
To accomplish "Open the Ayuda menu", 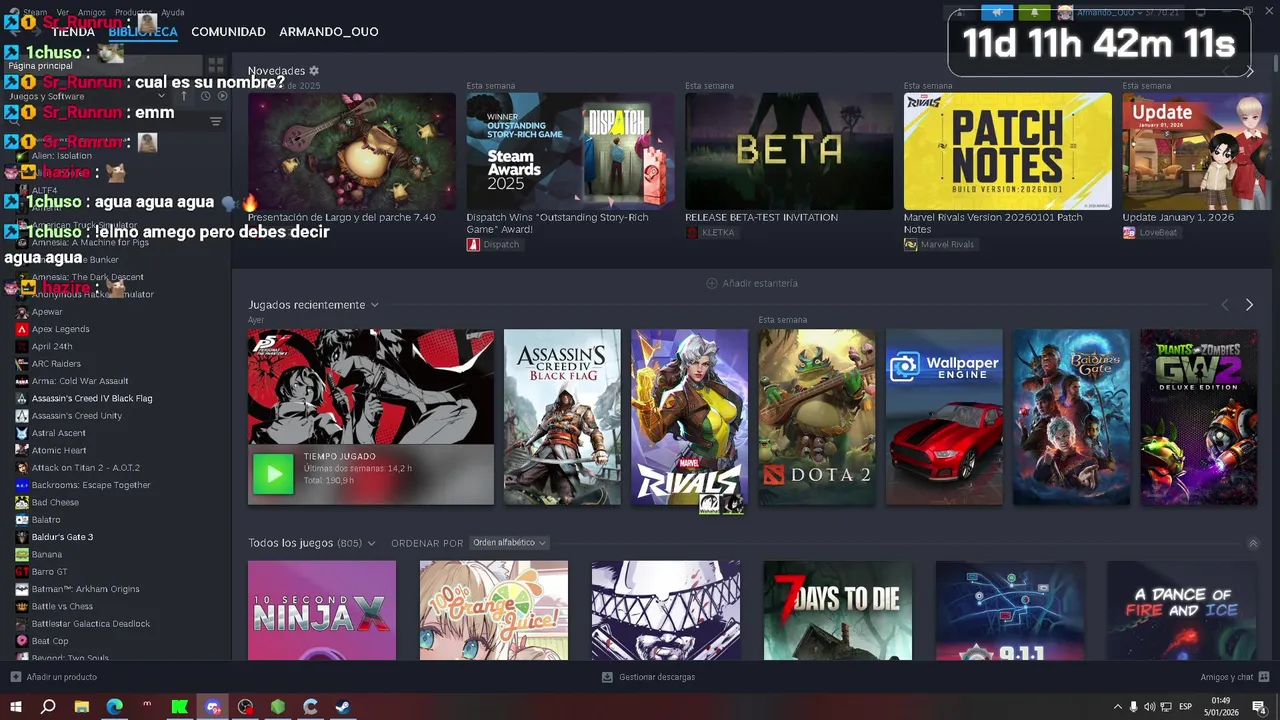I will pos(173,12).
